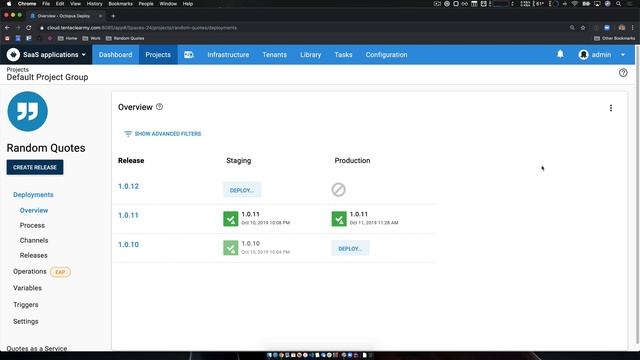Click the filter icon beside Show Advanced Filters

tap(128, 134)
